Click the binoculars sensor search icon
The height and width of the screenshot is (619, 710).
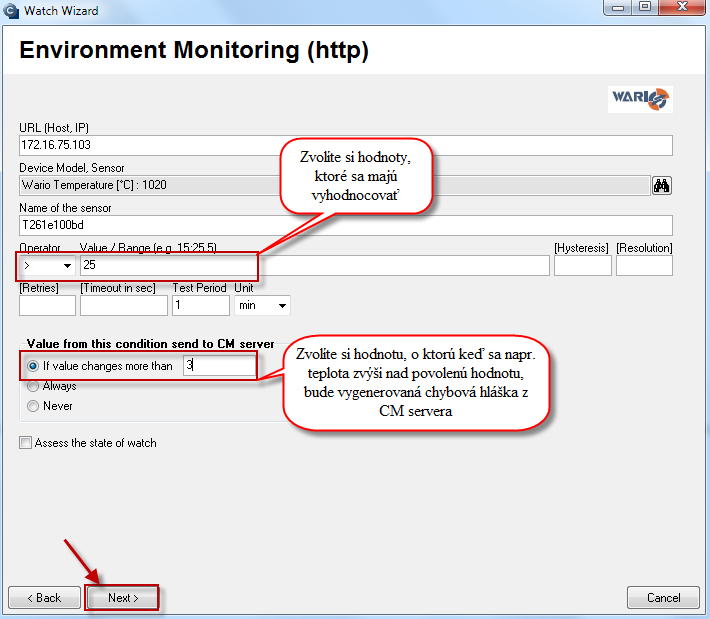[x=662, y=186]
